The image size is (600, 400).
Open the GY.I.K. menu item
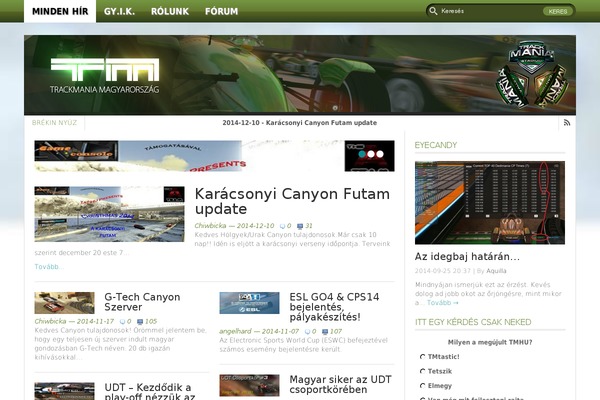tap(119, 11)
